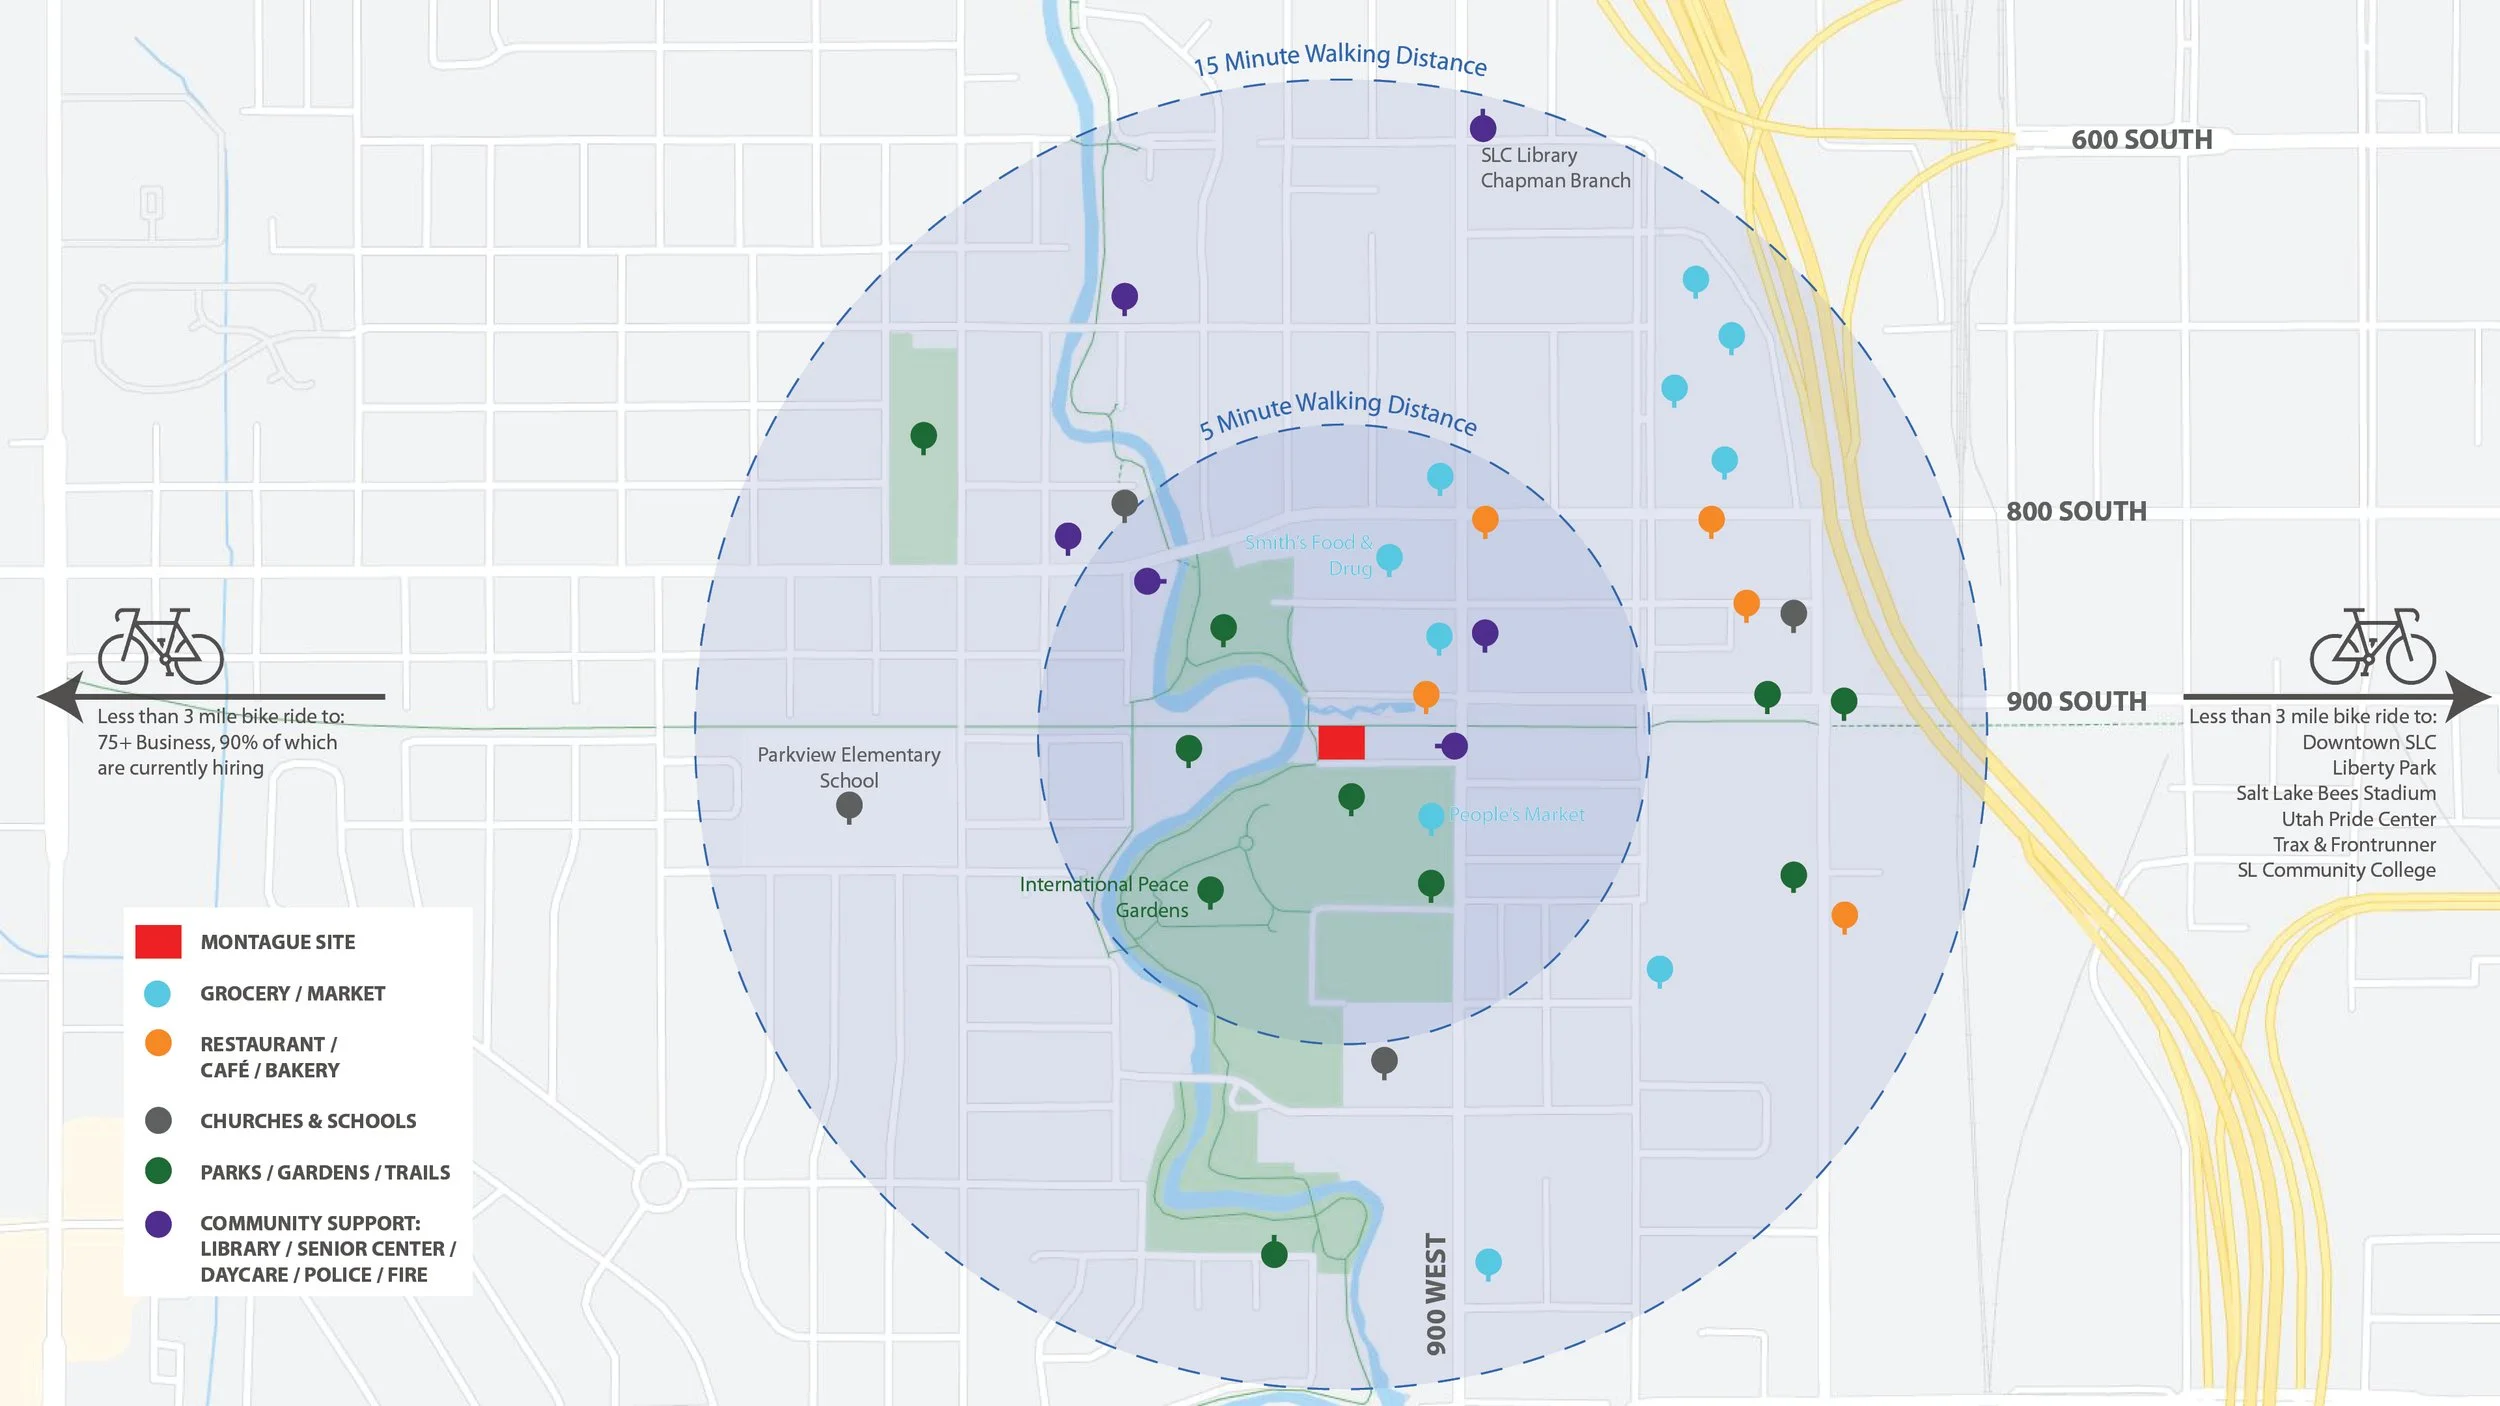Click the right-pointing bike ride arrow
Screen dimensions: 2500x1406
click(2466, 697)
